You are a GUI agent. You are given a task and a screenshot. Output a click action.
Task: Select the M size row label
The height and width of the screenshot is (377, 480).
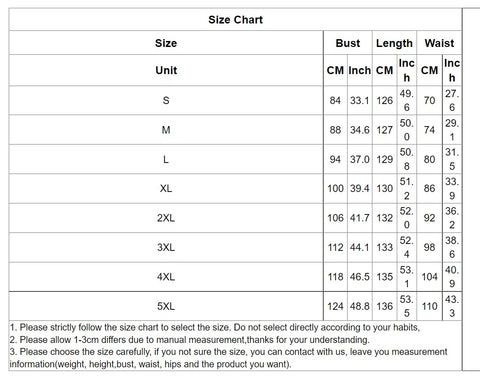(166, 130)
